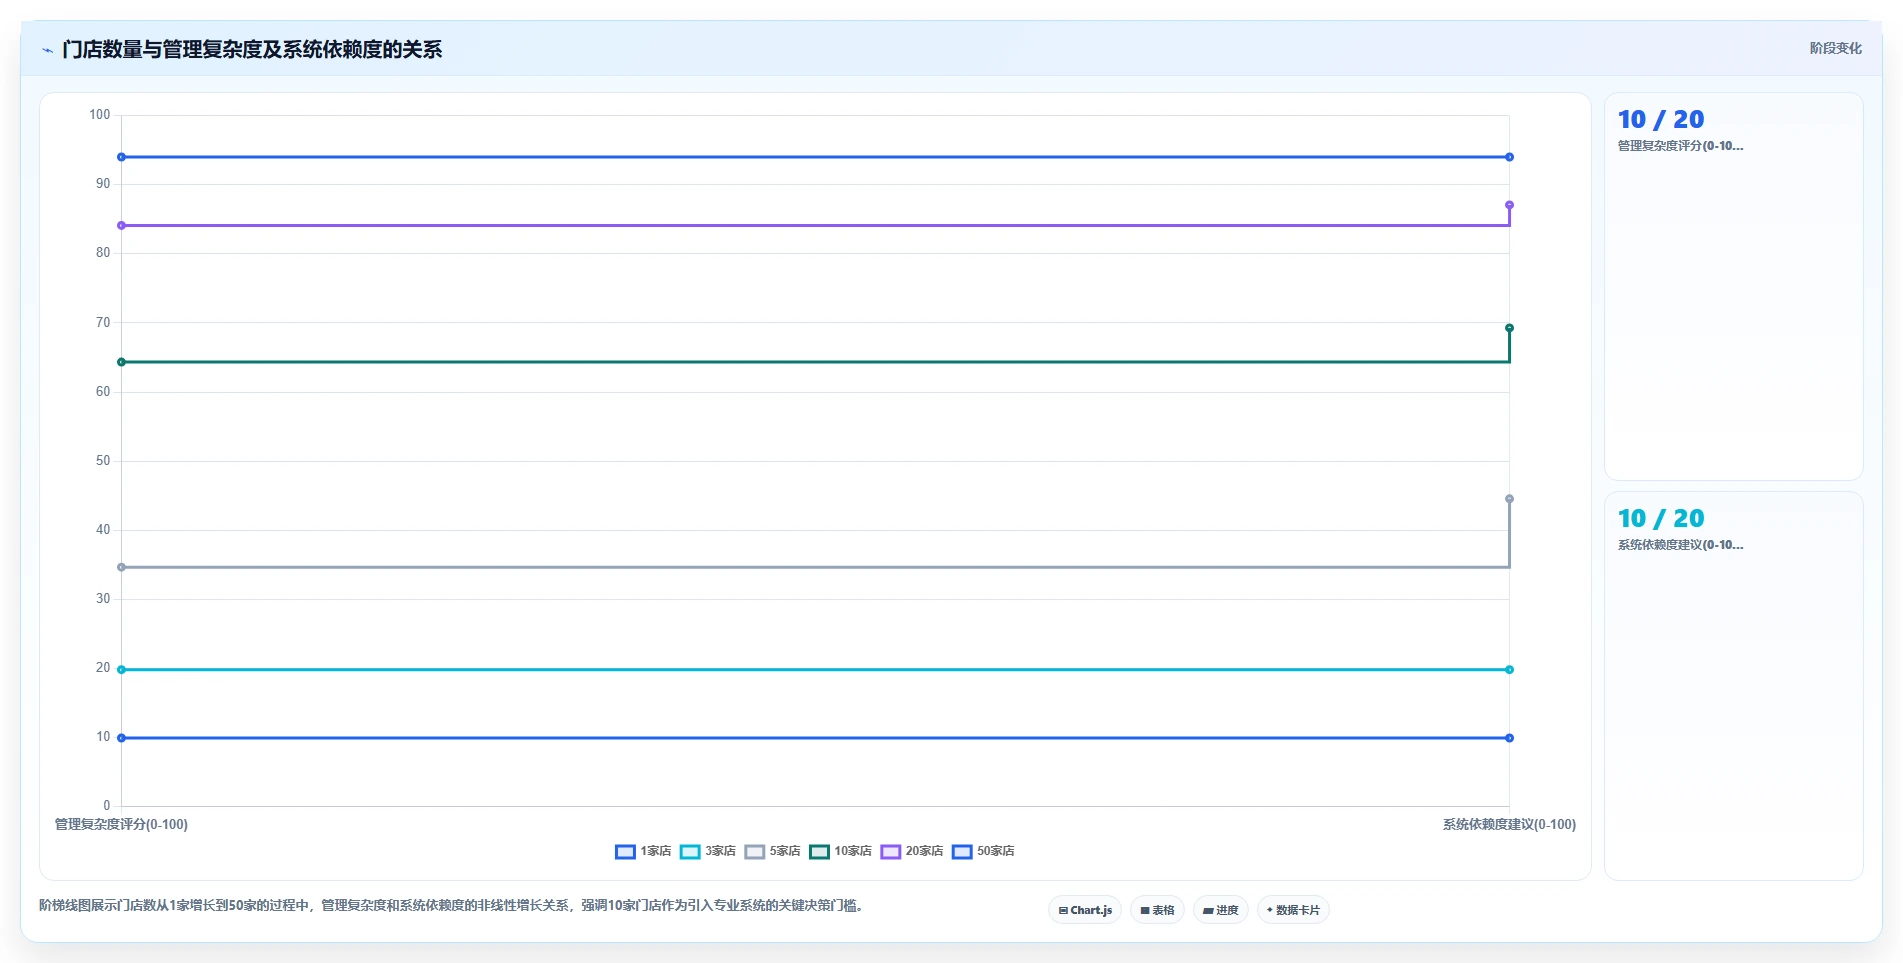
Task: Toggle the 10家店 legend series
Action: (x=840, y=851)
